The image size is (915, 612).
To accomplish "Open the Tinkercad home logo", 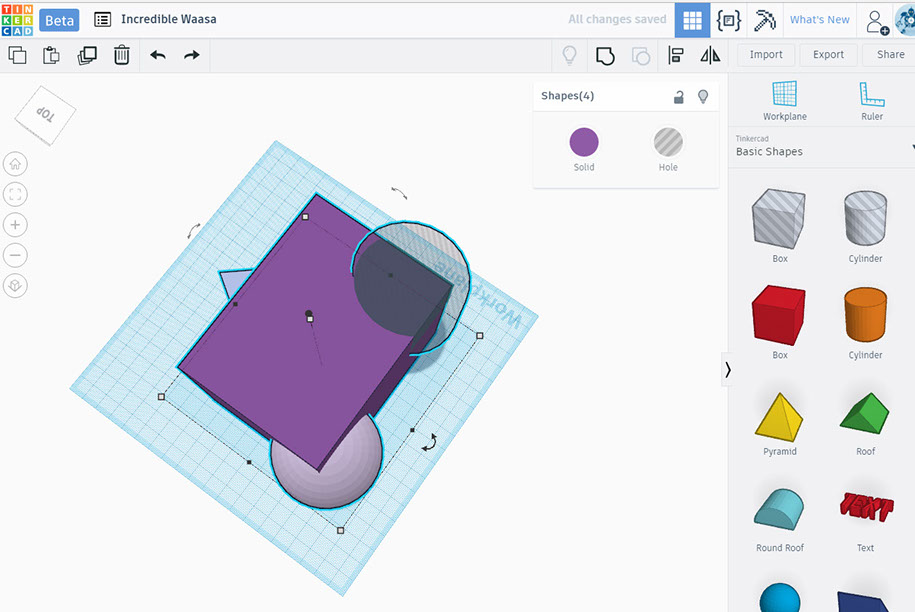I will (17, 20).
